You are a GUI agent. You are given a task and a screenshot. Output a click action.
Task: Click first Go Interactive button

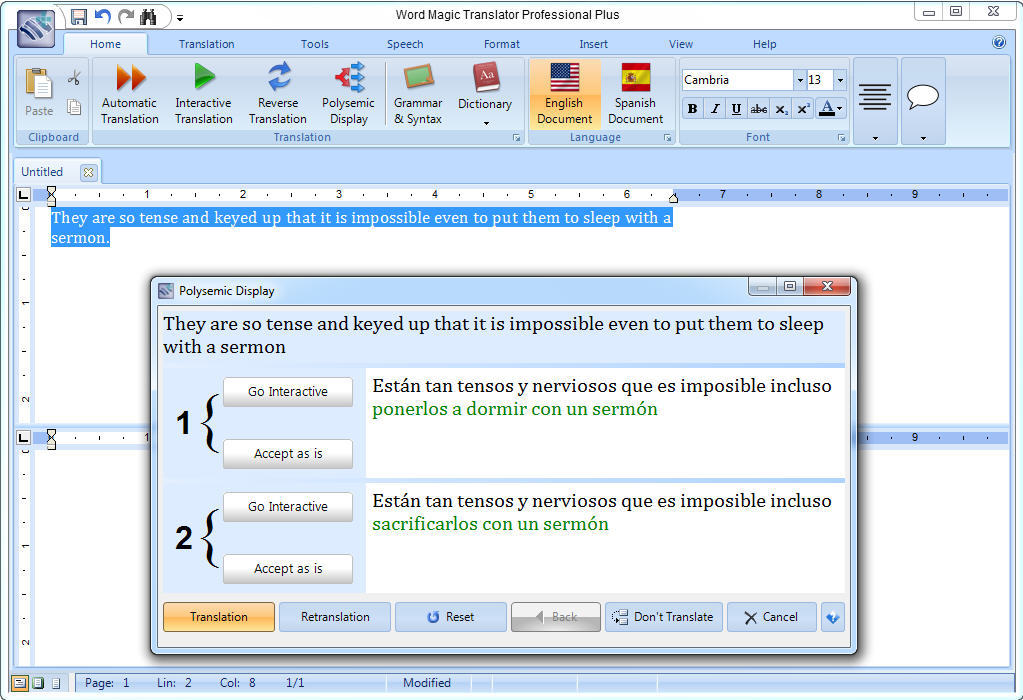tap(288, 392)
